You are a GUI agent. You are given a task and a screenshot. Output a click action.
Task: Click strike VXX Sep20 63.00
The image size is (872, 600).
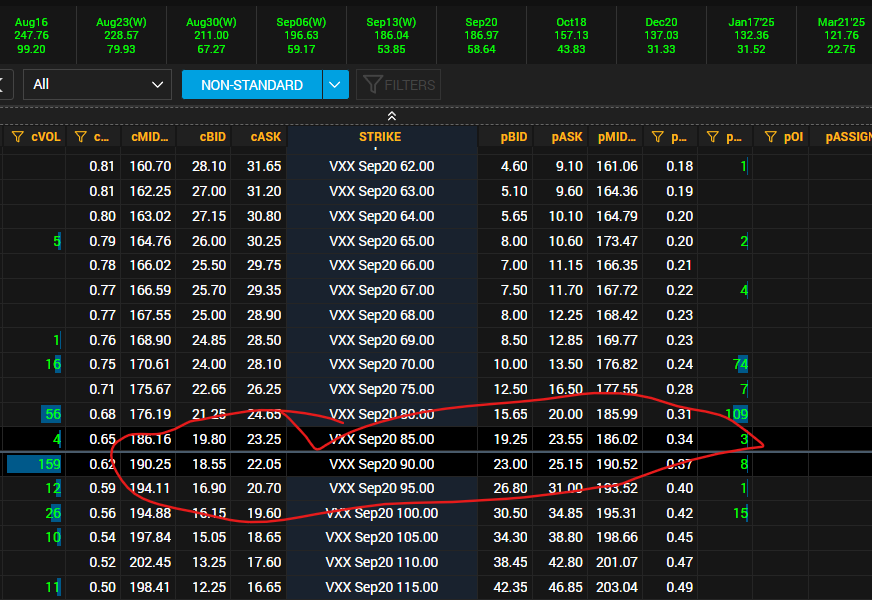pyautogui.click(x=382, y=191)
